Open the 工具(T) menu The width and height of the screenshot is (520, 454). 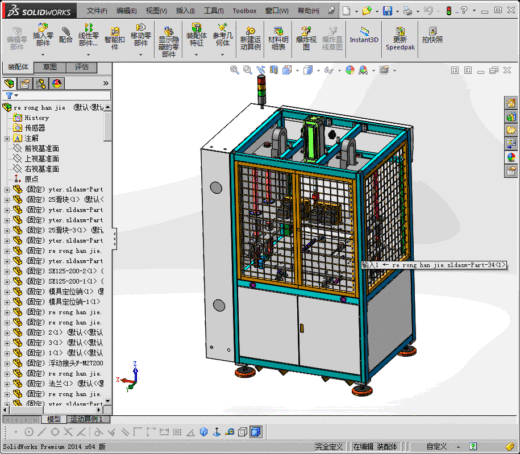point(214,11)
